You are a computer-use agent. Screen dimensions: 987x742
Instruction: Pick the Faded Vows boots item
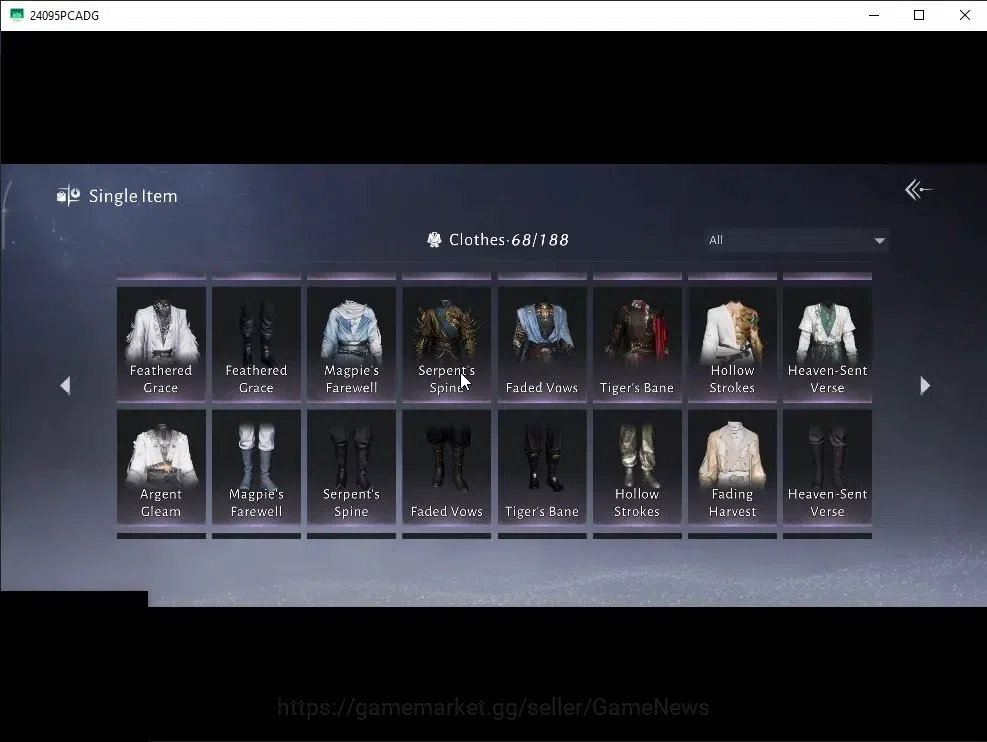(x=446, y=467)
